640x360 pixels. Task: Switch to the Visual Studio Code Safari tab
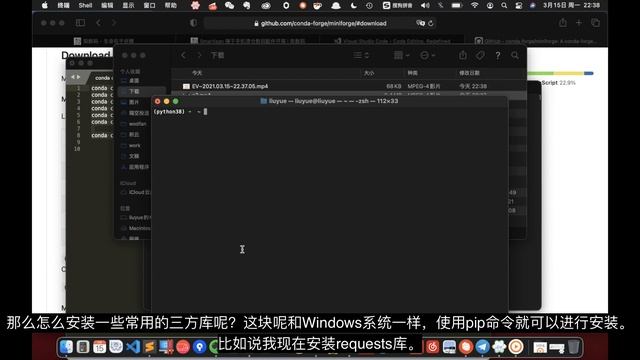[x=392, y=41]
